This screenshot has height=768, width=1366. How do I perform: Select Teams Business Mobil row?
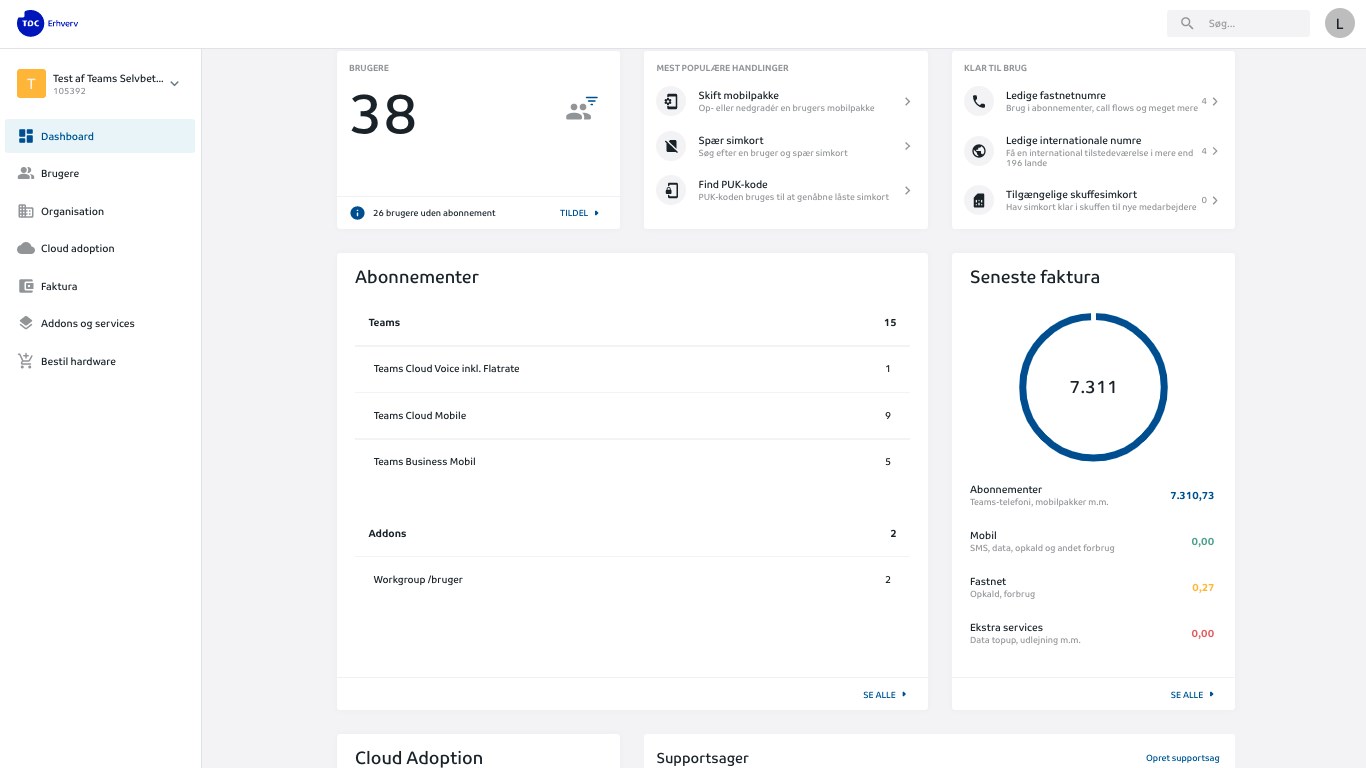[x=632, y=462]
